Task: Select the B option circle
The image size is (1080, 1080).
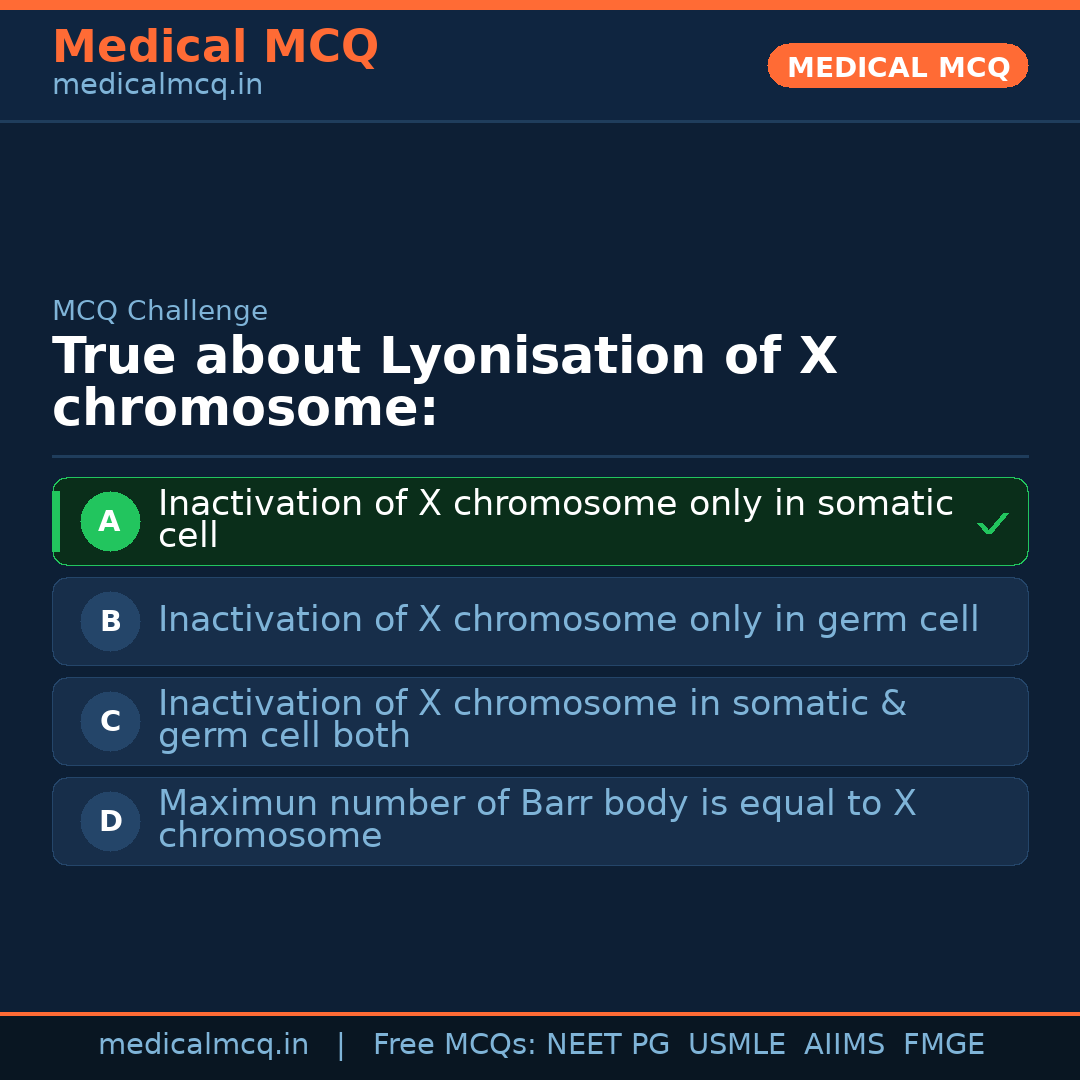Action: coord(110,621)
